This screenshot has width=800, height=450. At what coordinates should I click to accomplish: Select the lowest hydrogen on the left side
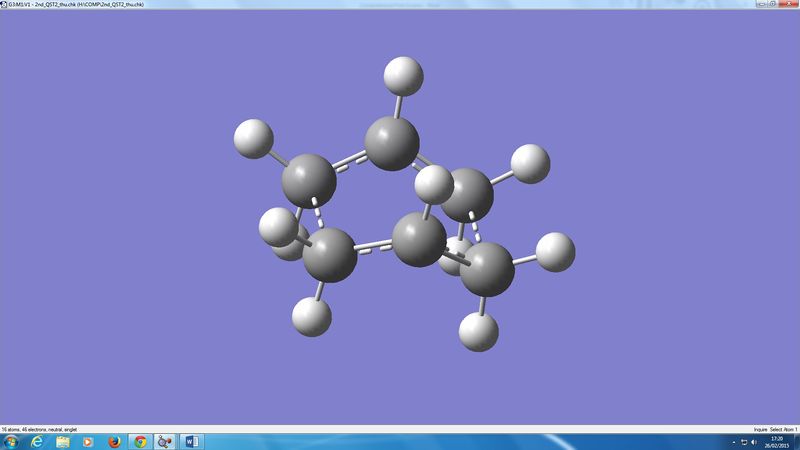(x=312, y=317)
